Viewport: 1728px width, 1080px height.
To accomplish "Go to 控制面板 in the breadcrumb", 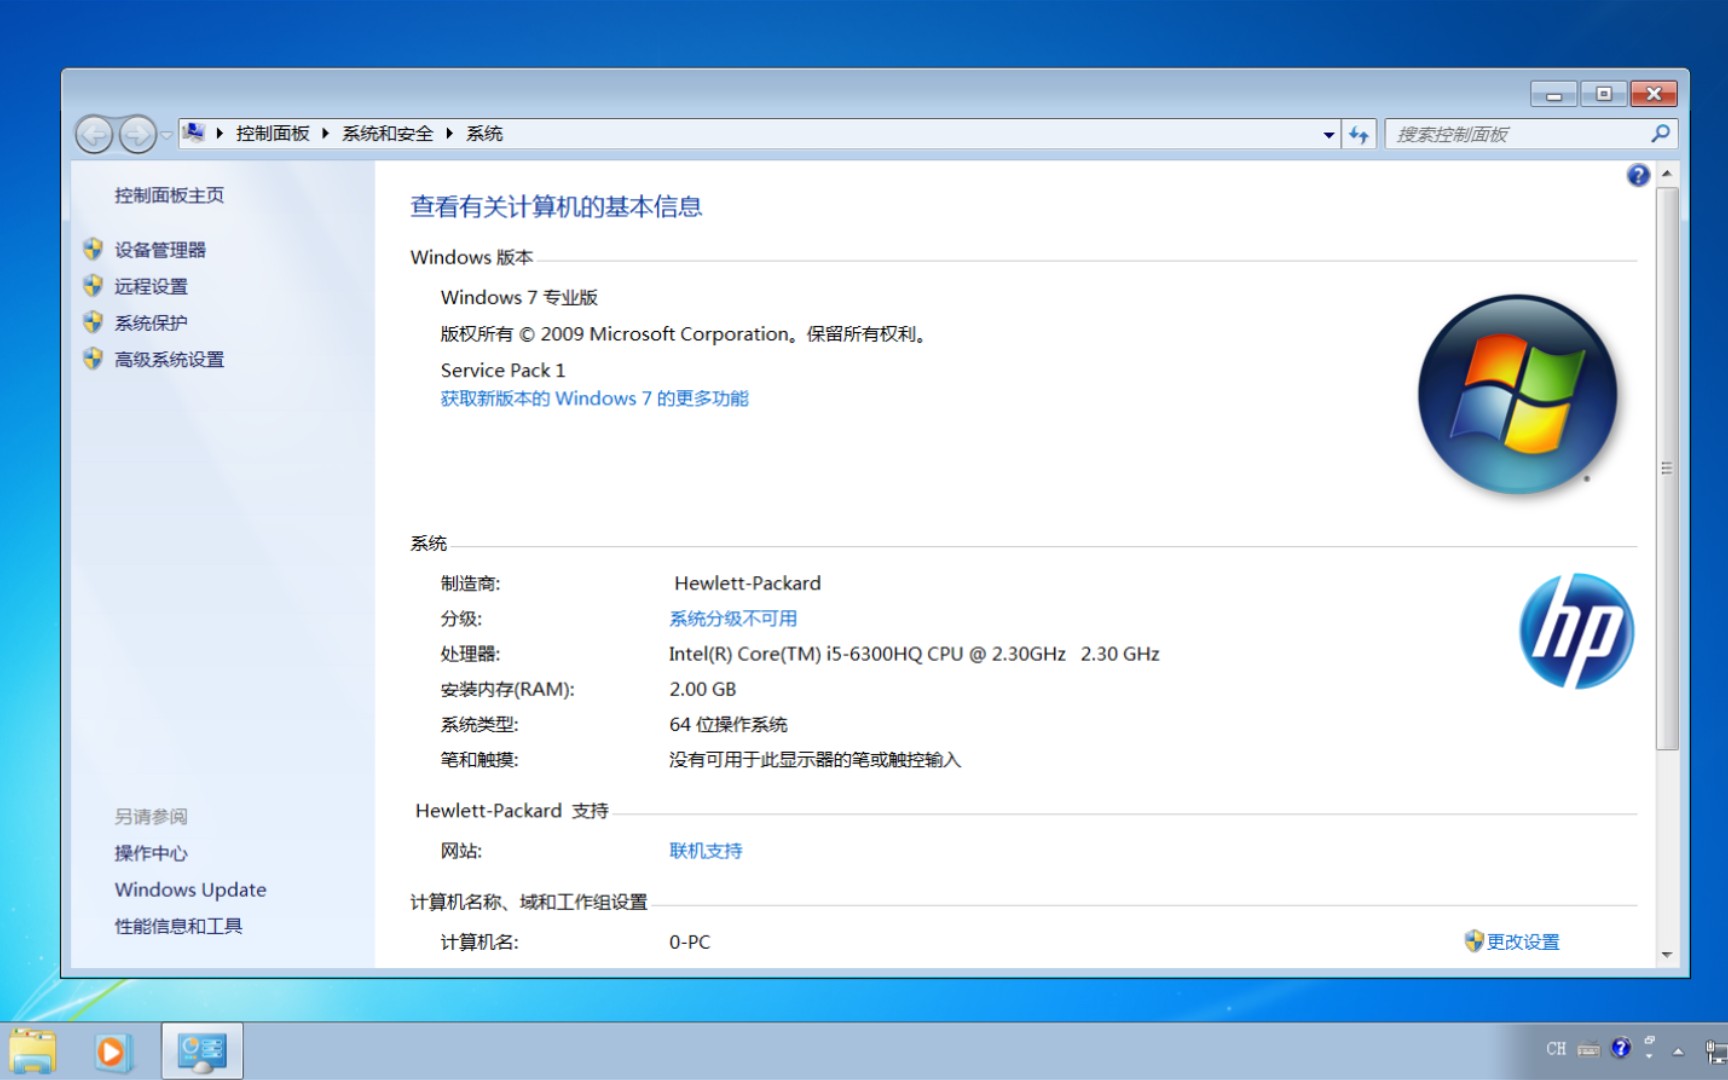I will click(272, 133).
